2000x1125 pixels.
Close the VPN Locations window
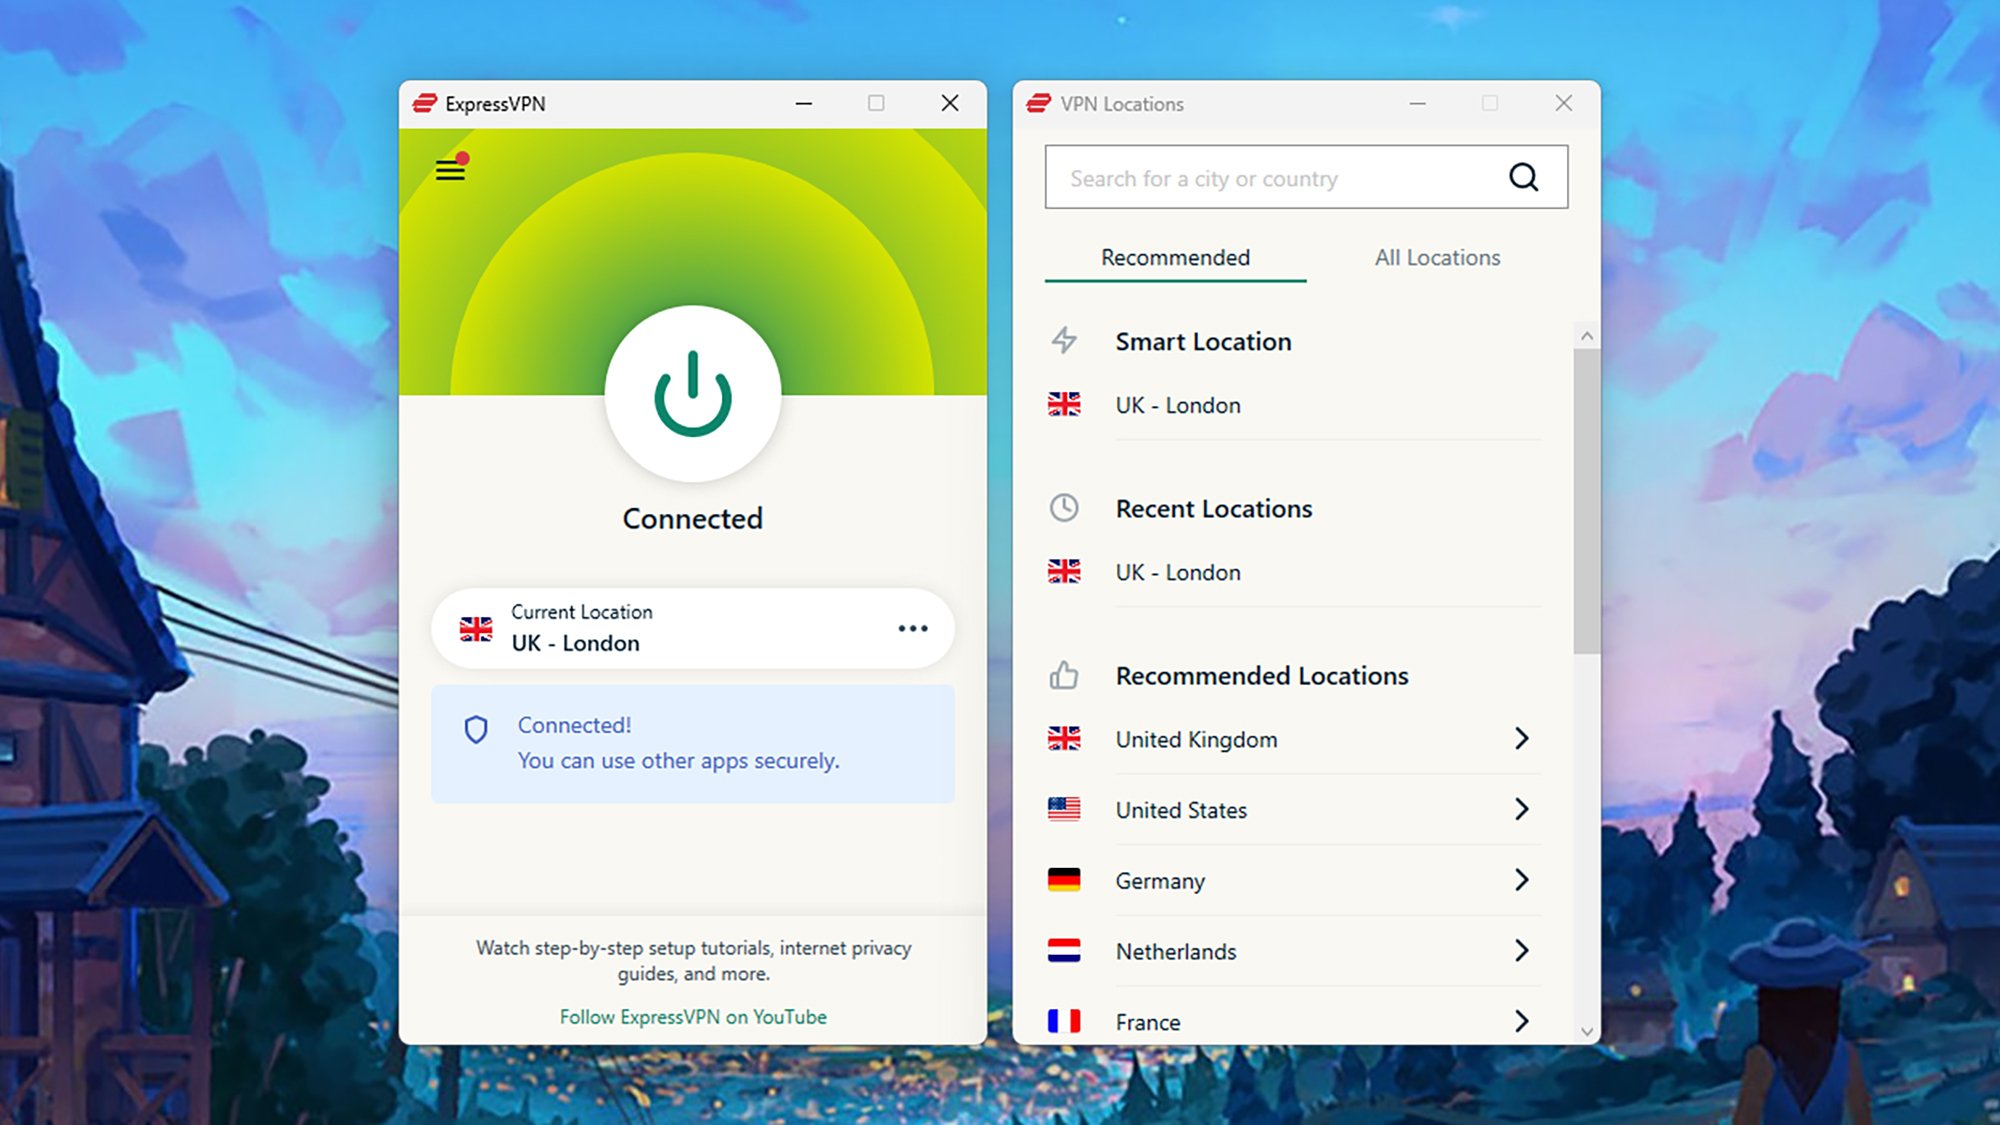[1564, 103]
